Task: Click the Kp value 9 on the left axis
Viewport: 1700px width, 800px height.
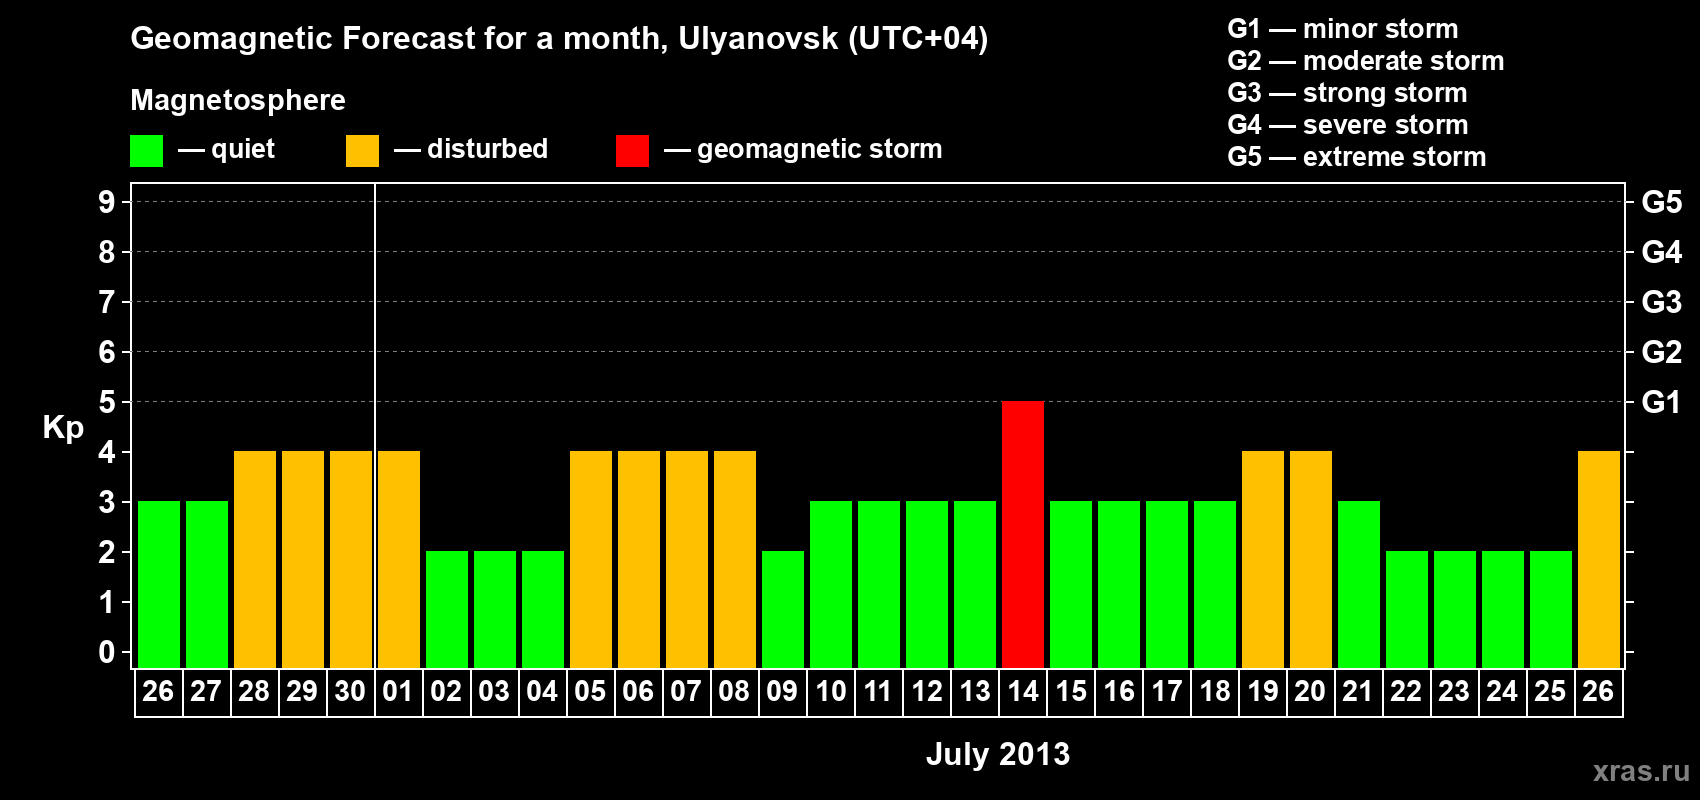Action: (x=107, y=202)
